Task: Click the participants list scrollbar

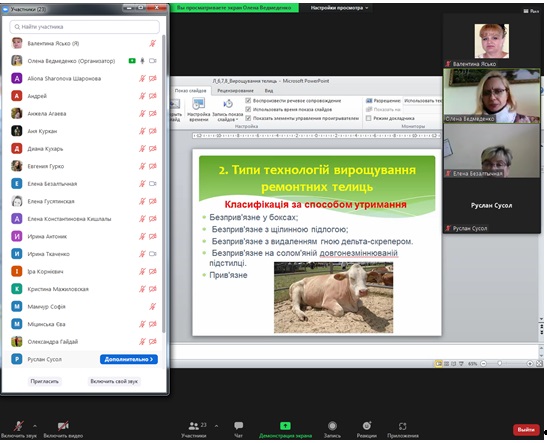Action: [x=164, y=183]
